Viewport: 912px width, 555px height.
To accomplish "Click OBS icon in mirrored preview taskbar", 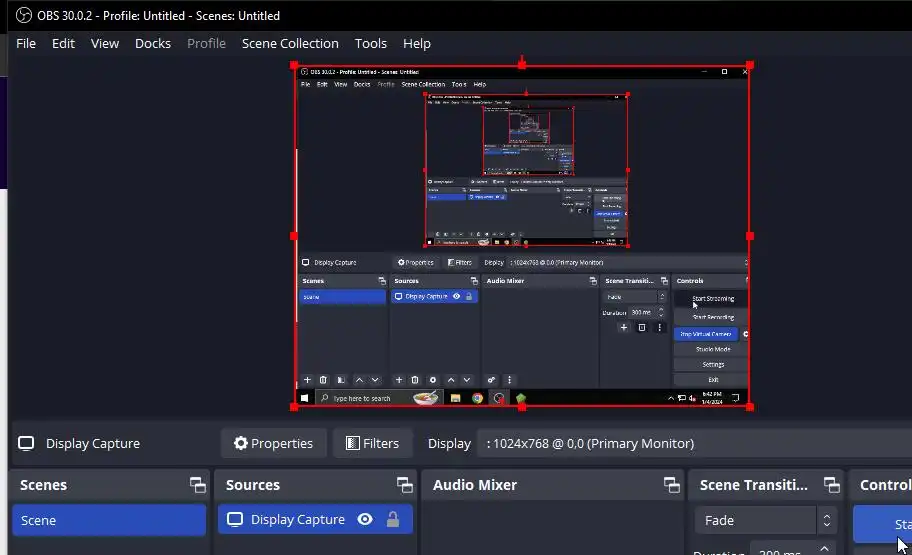I will click(x=498, y=398).
